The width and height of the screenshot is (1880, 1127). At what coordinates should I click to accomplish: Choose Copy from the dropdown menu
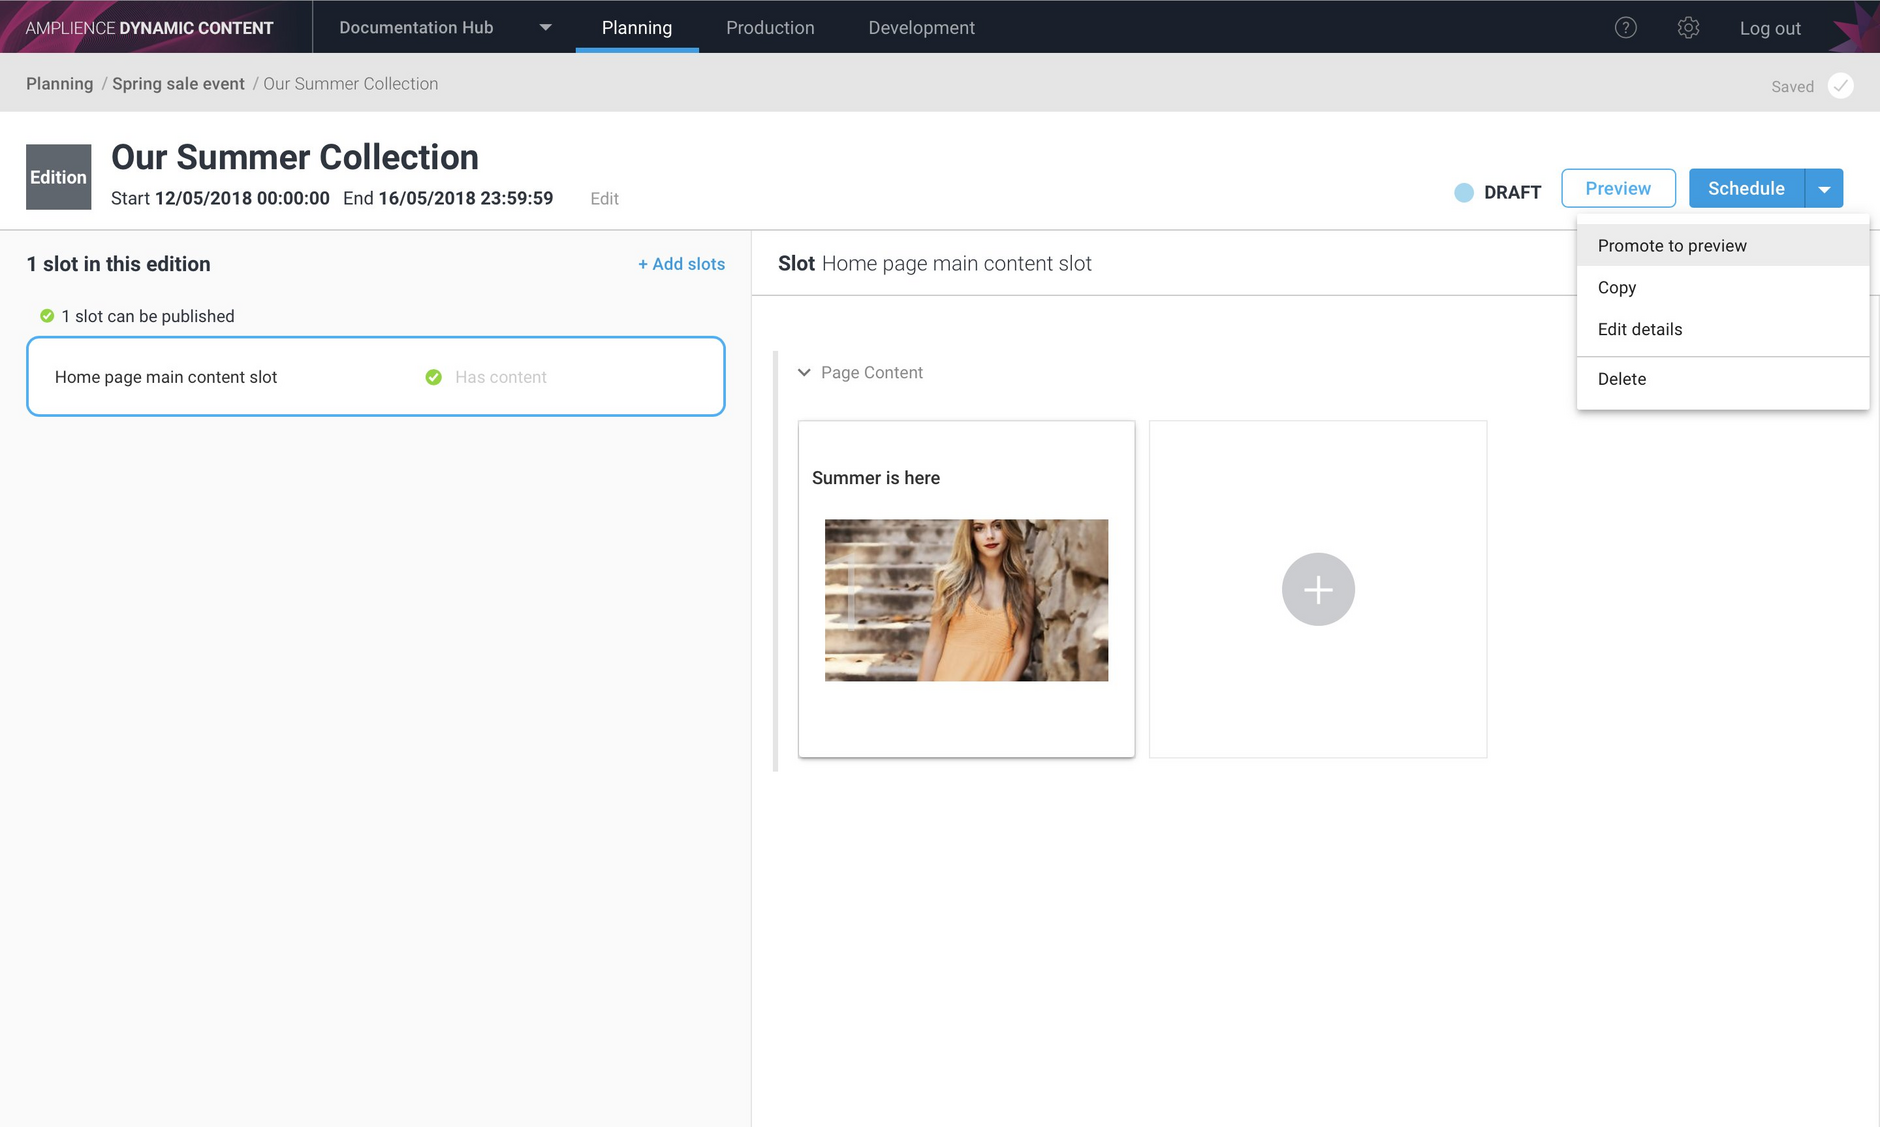tap(1722, 288)
